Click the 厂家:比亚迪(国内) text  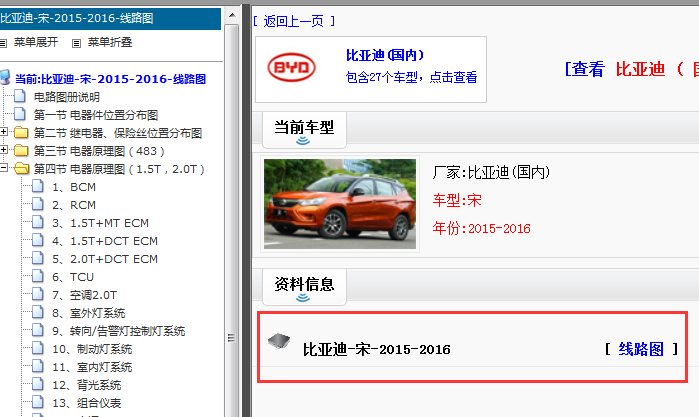click(491, 172)
